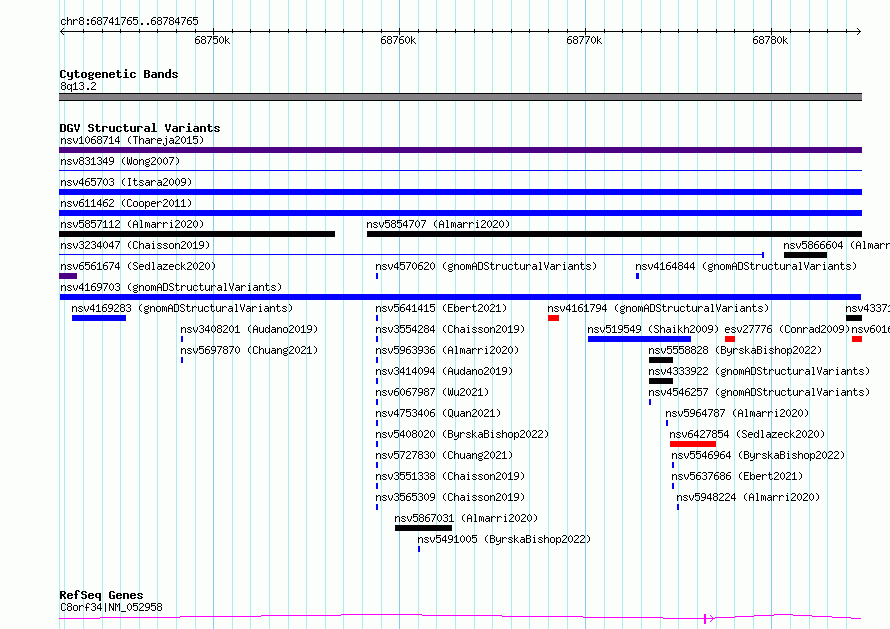The image size is (890, 629).
Task: Select nsv4169703 gnomADStructuralVariants label
Action: click(171, 287)
